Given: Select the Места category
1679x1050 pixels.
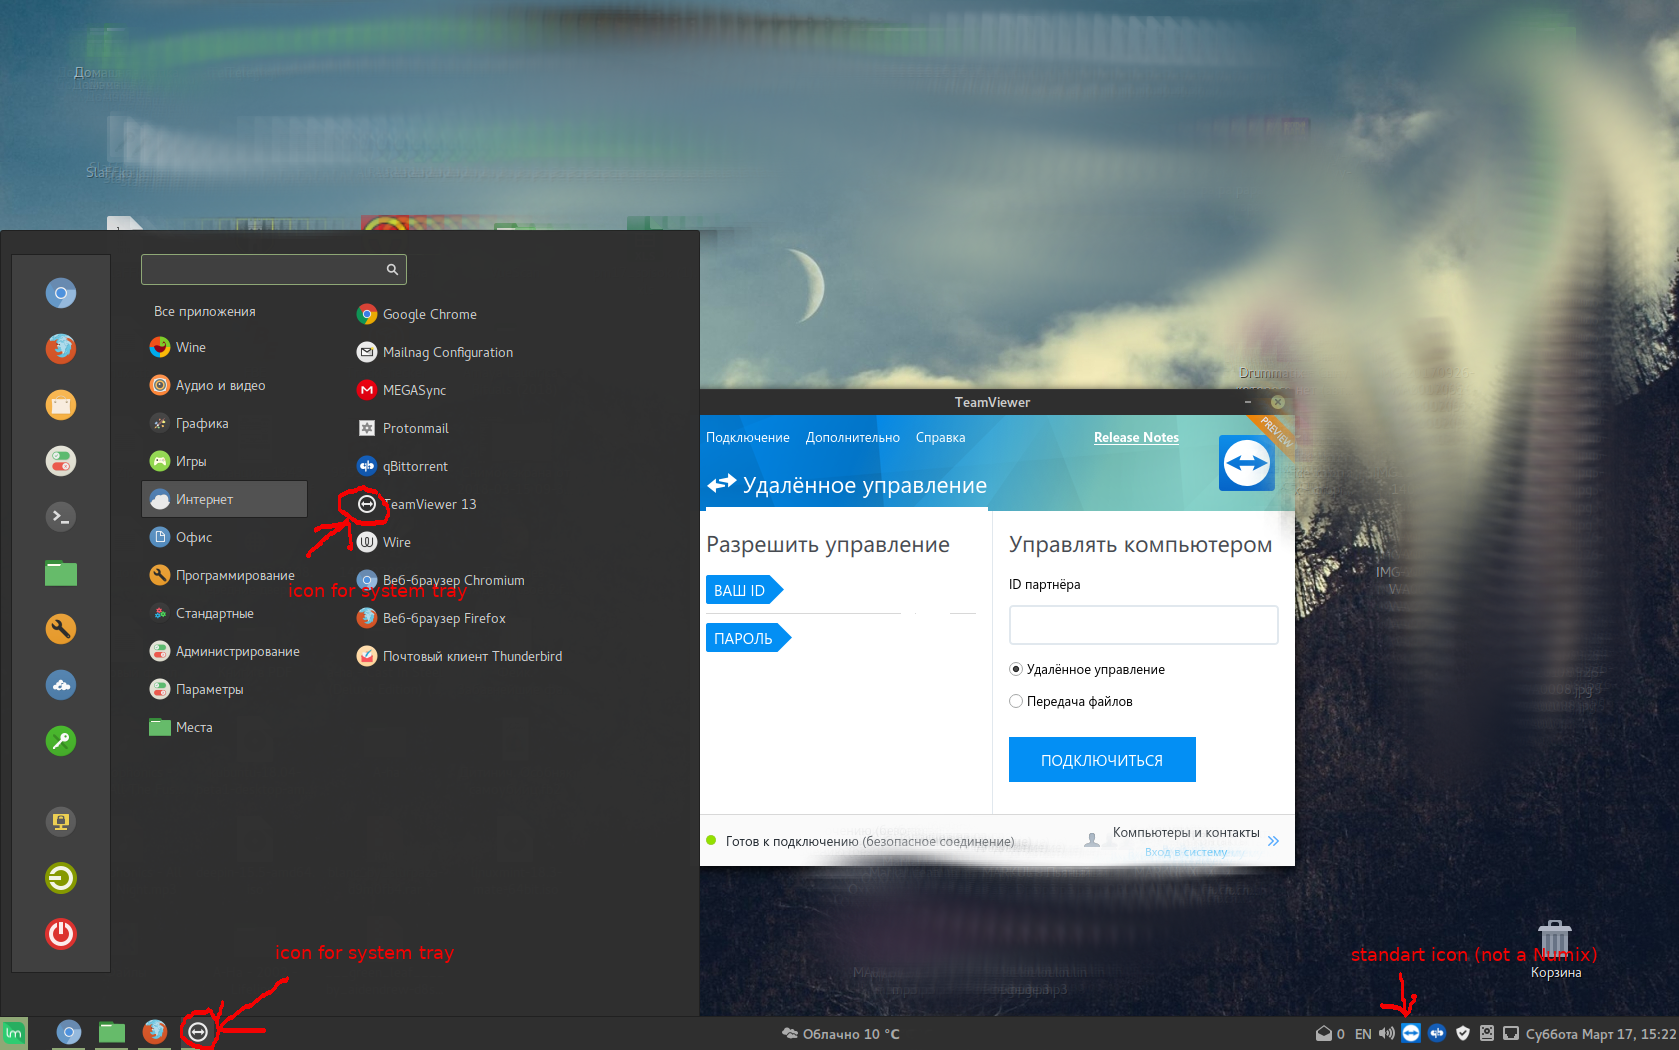Looking at the screenshot, I should tap(224, 727).
